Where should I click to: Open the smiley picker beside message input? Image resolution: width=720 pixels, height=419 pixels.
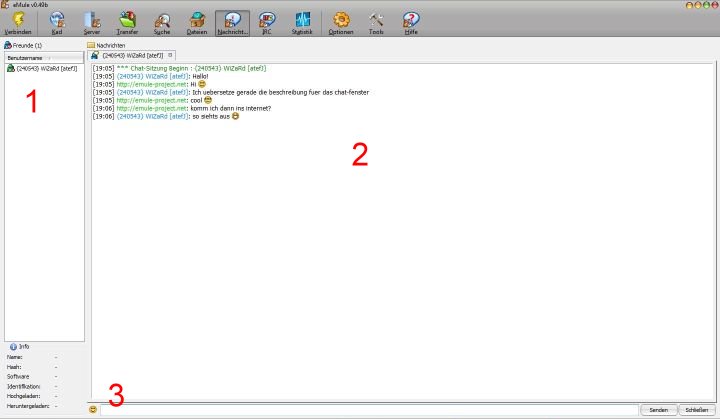click(93, 409)
